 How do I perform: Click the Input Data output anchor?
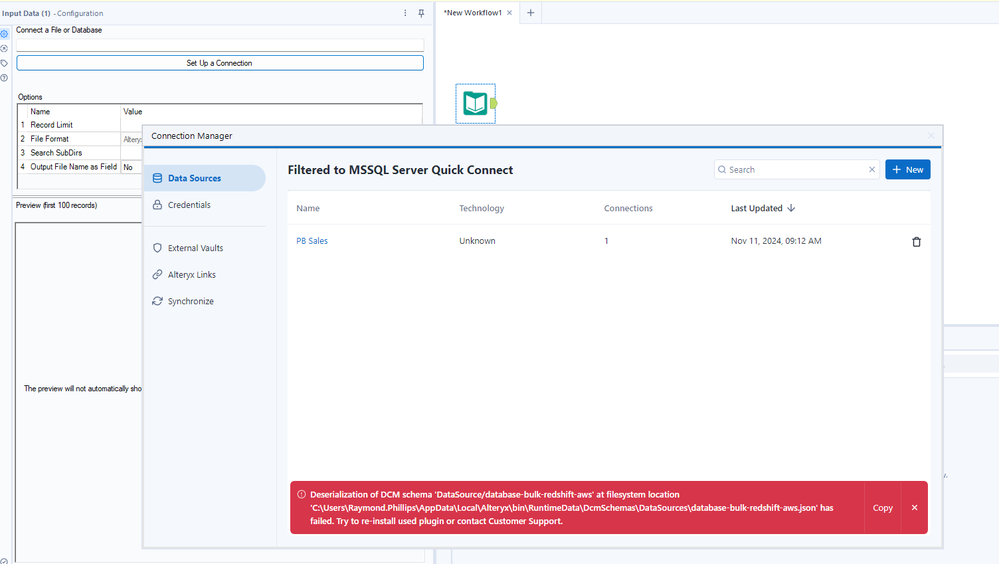[493, 103]
